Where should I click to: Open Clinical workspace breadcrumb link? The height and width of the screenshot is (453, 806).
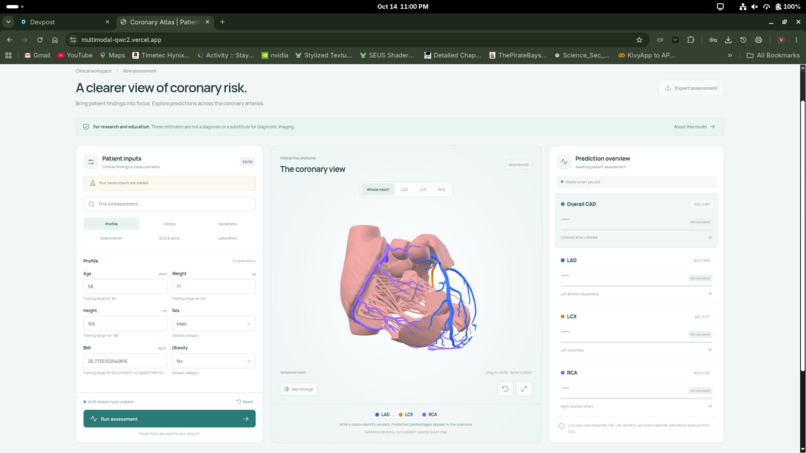point(94,71)
